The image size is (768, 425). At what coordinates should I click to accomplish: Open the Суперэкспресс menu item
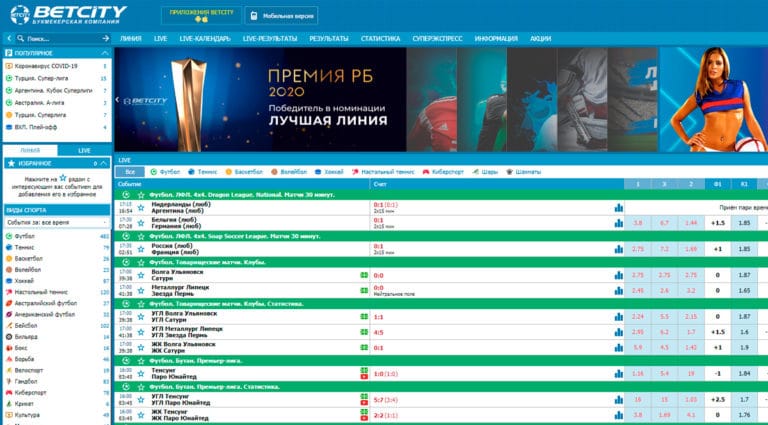pos(437,38)
